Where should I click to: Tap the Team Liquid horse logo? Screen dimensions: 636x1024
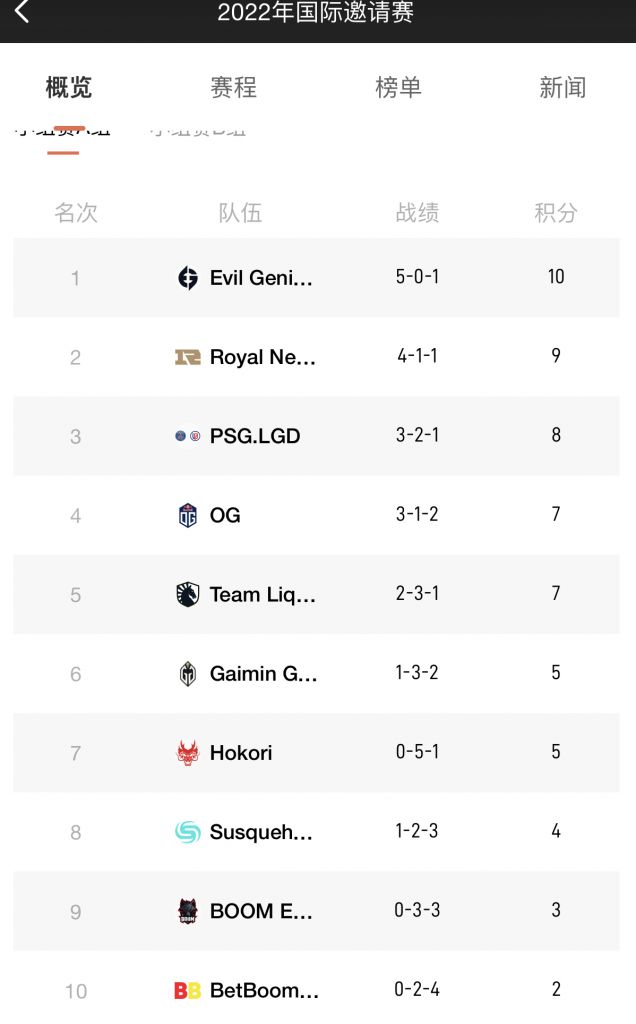point(188,594)
